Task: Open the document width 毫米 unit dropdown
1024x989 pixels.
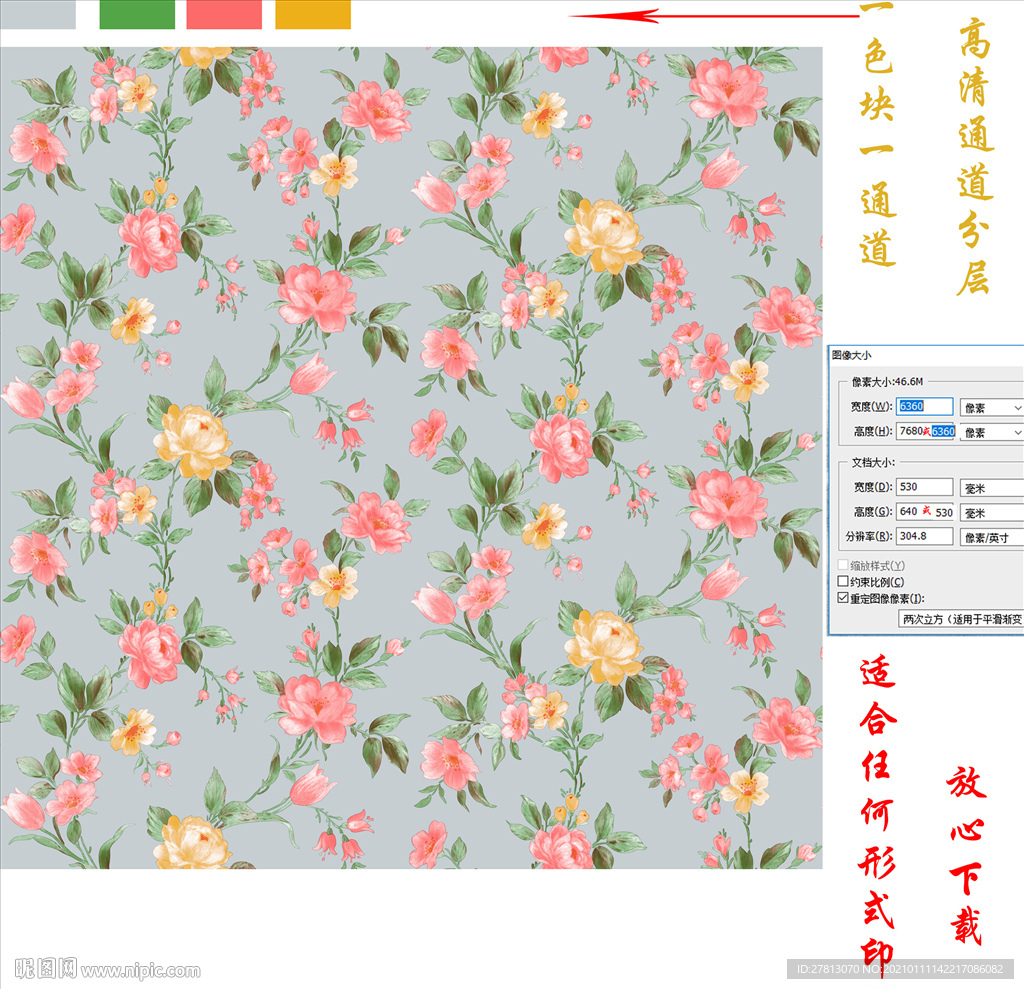Action: (991, 489)
